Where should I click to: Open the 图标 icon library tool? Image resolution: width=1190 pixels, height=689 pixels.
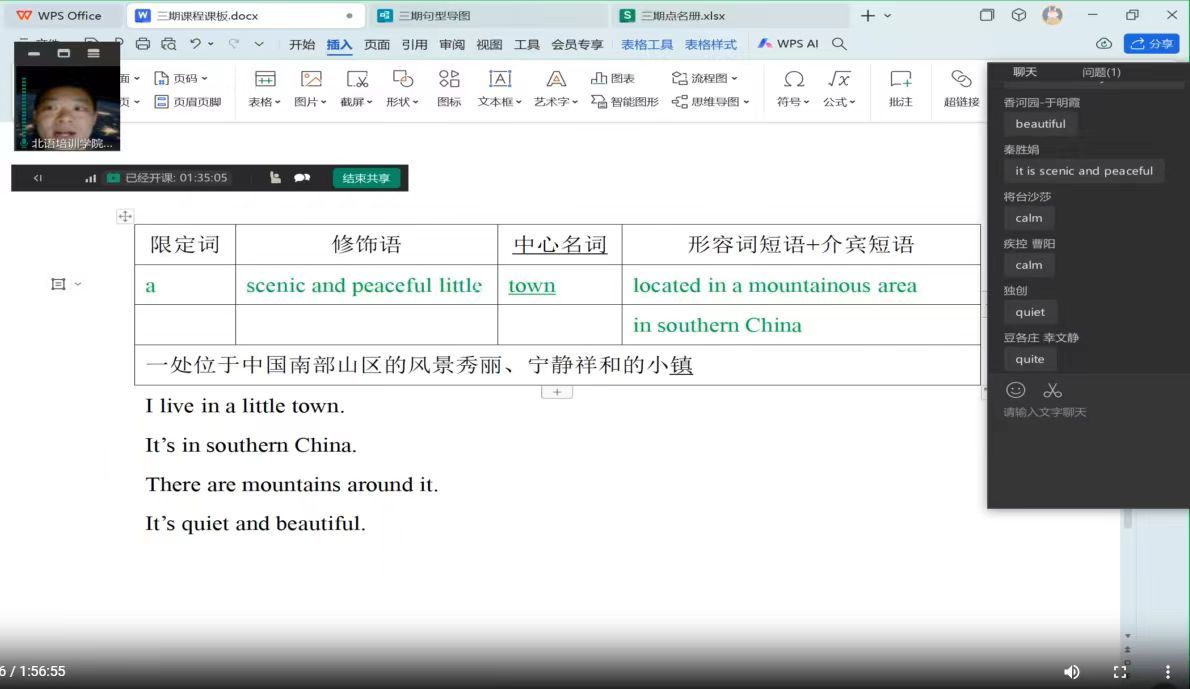449,88
